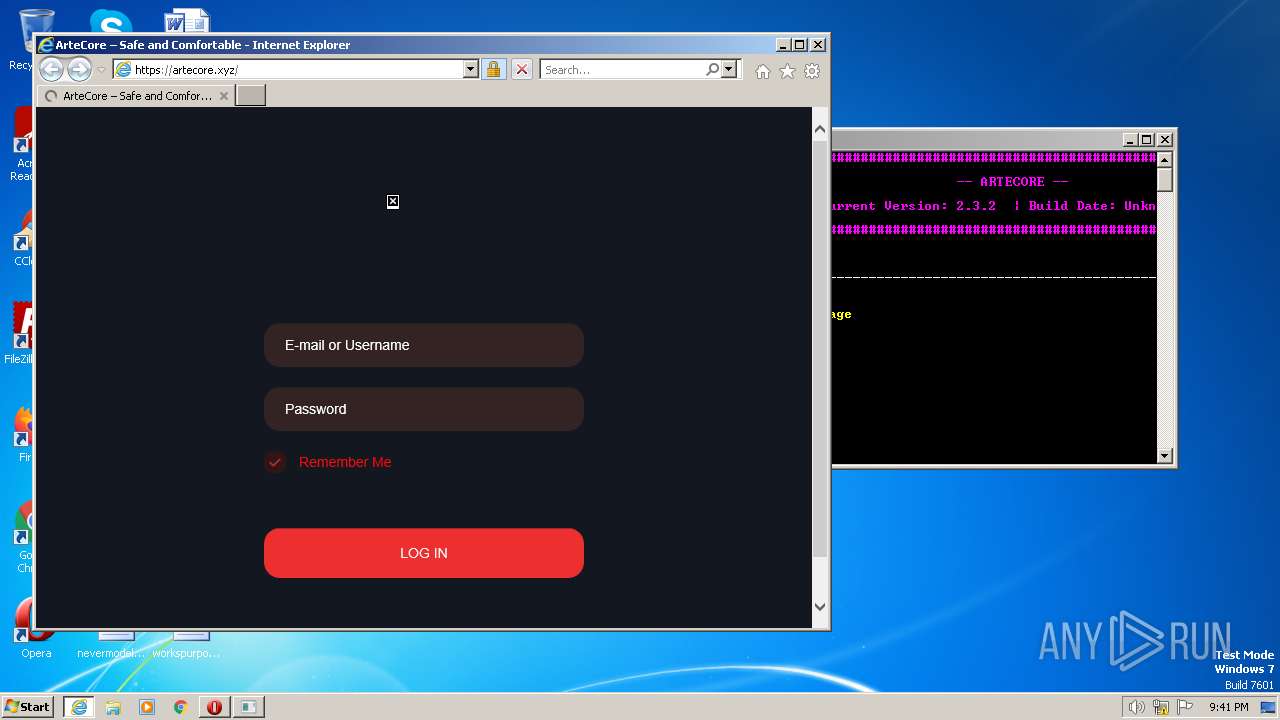This screenshot has width=1280, height=720.
Task: Open the recent pages dropdown next to forward
Action: 101,70
